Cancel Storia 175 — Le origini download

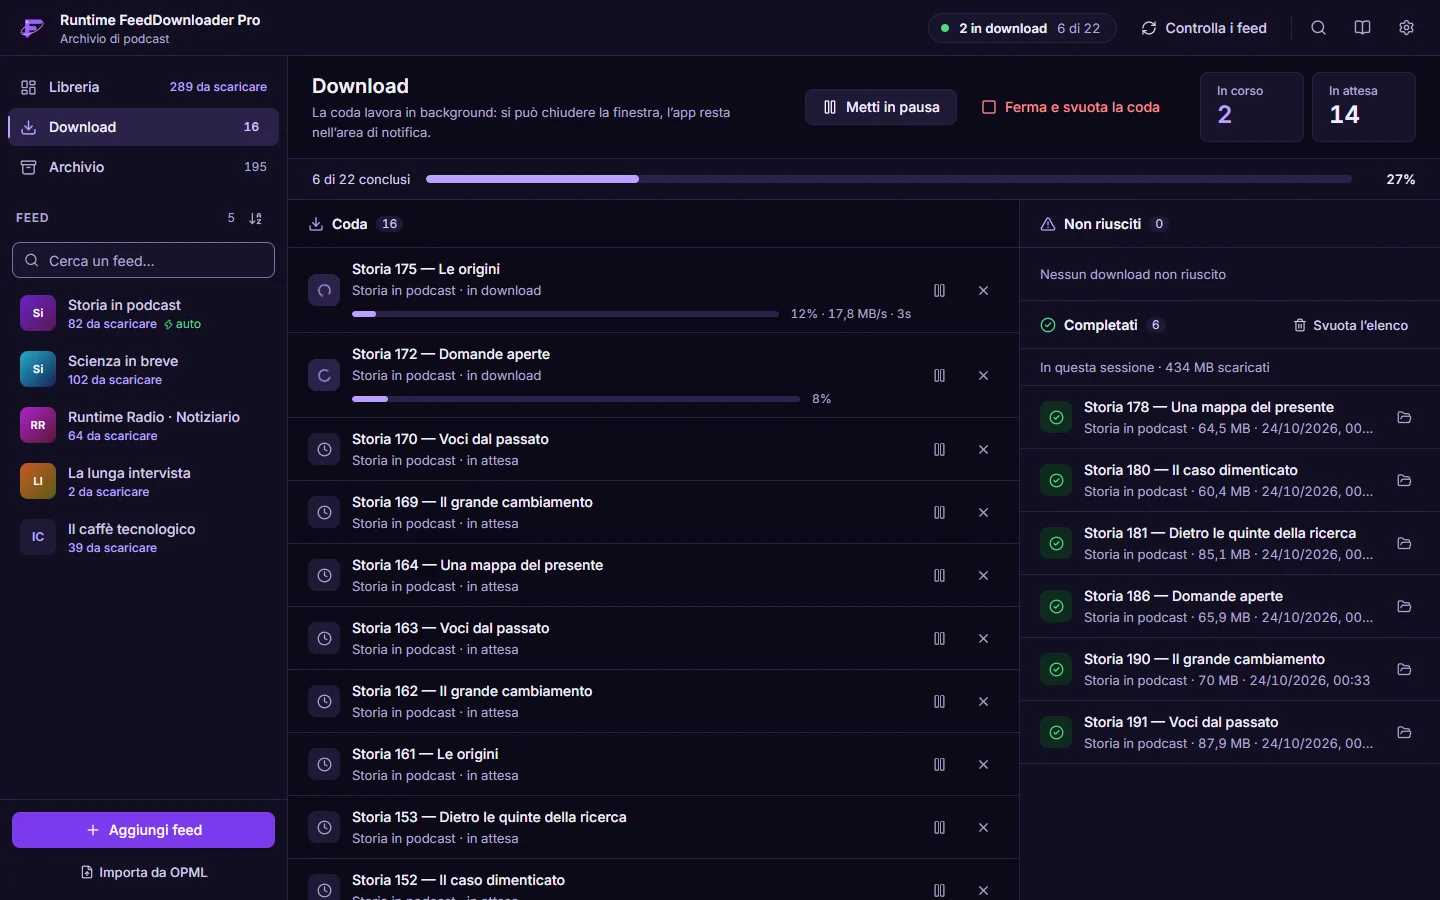click(x=983, y=290)
